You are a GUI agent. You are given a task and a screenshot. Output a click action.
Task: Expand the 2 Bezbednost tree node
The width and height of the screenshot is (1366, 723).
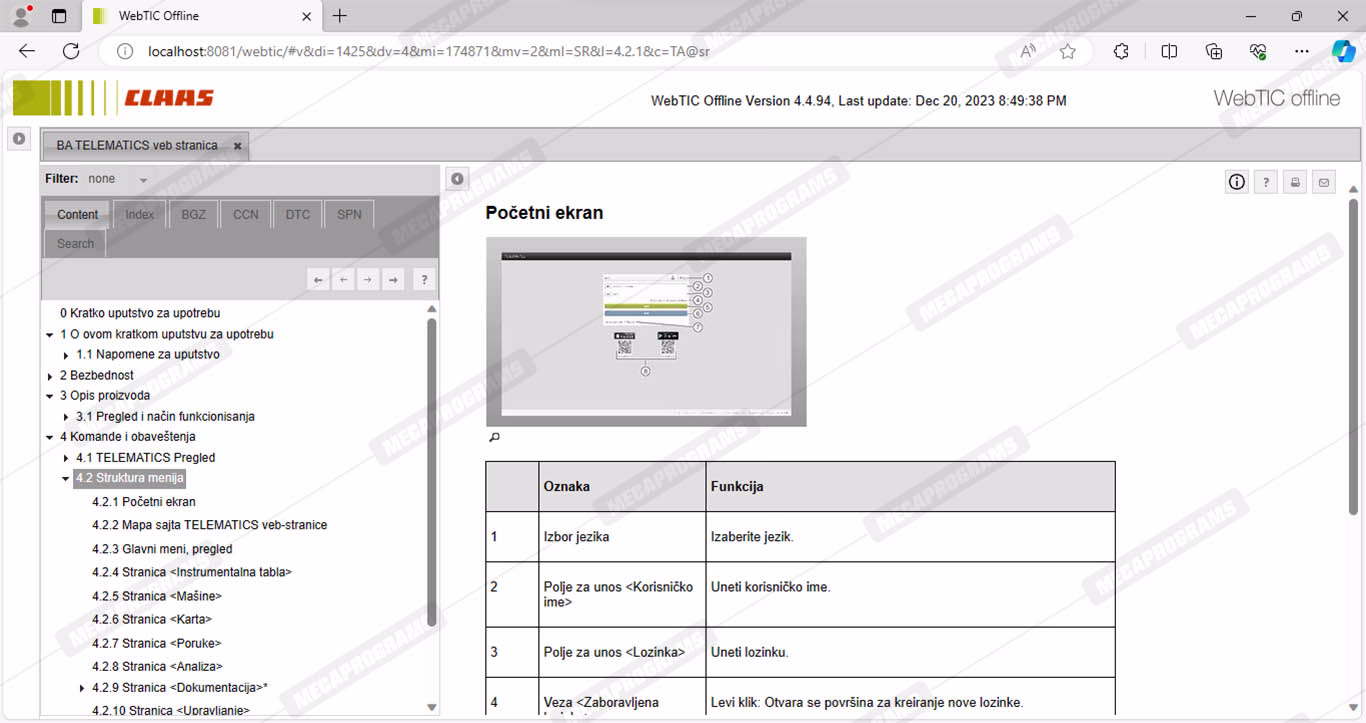pos(50,376)
